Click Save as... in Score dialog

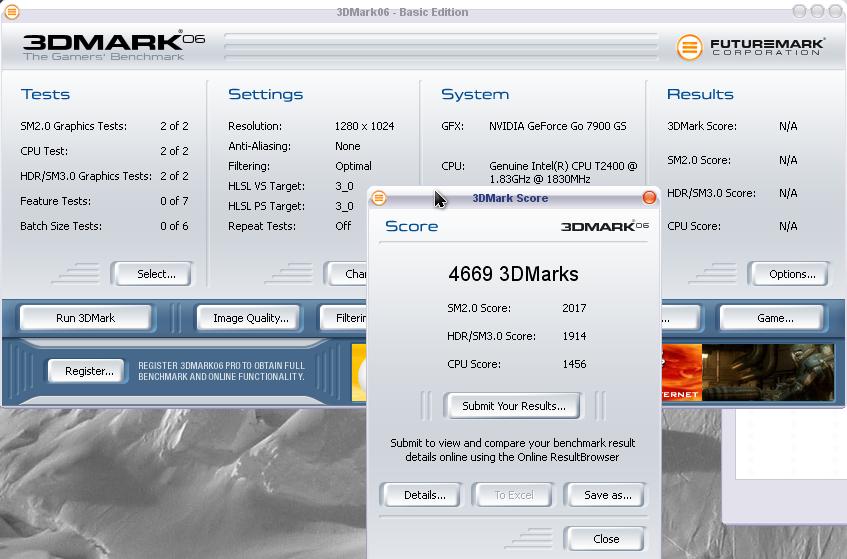pyautogui.click(x=607, y=495)
